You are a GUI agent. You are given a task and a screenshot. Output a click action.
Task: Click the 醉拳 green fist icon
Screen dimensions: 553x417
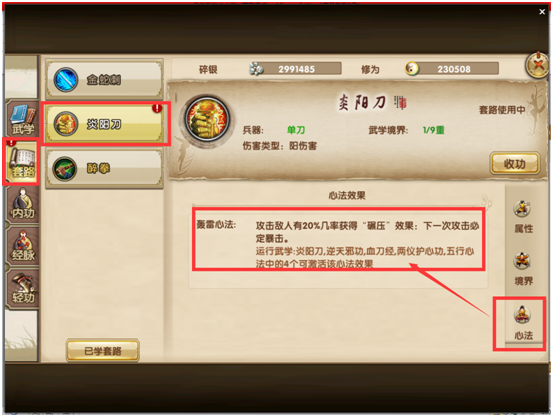[65, 169]
